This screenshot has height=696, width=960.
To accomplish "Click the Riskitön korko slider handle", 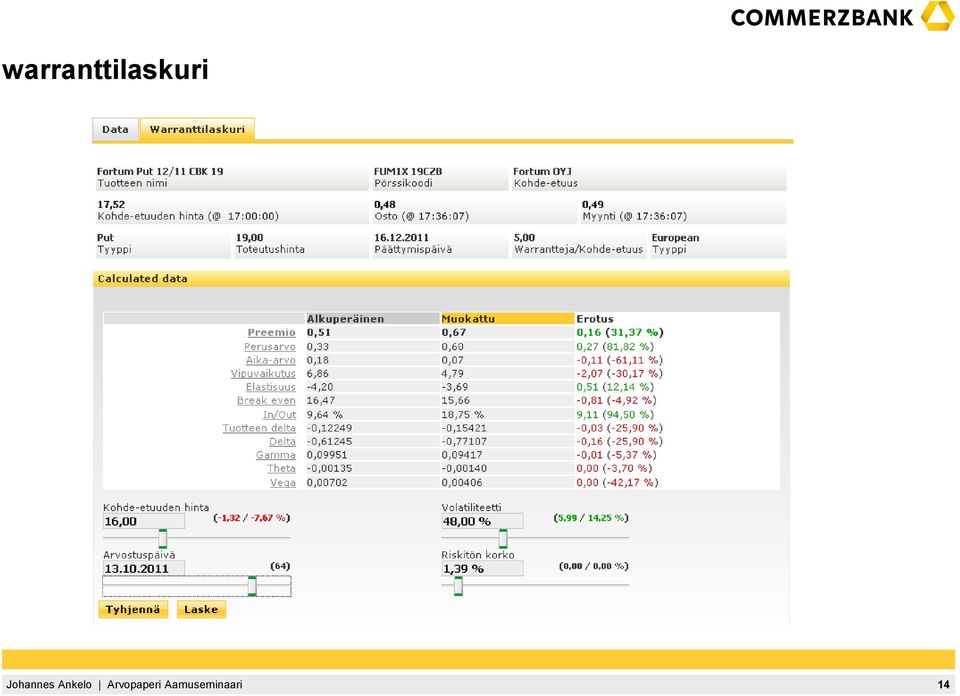I will (x=458, y=586).
